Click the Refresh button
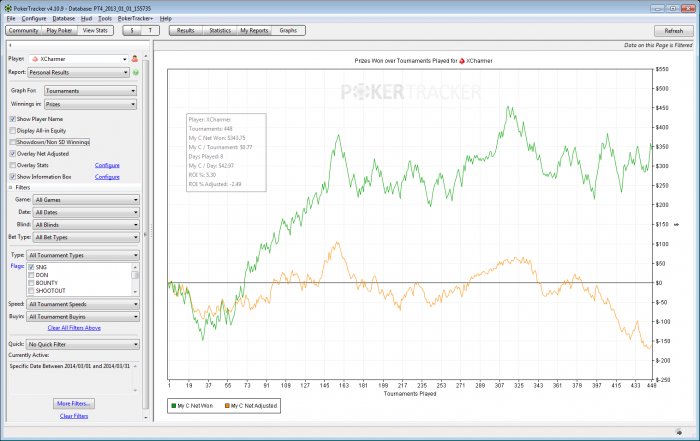Screen dimensions: 700x441 pos(674,31)
